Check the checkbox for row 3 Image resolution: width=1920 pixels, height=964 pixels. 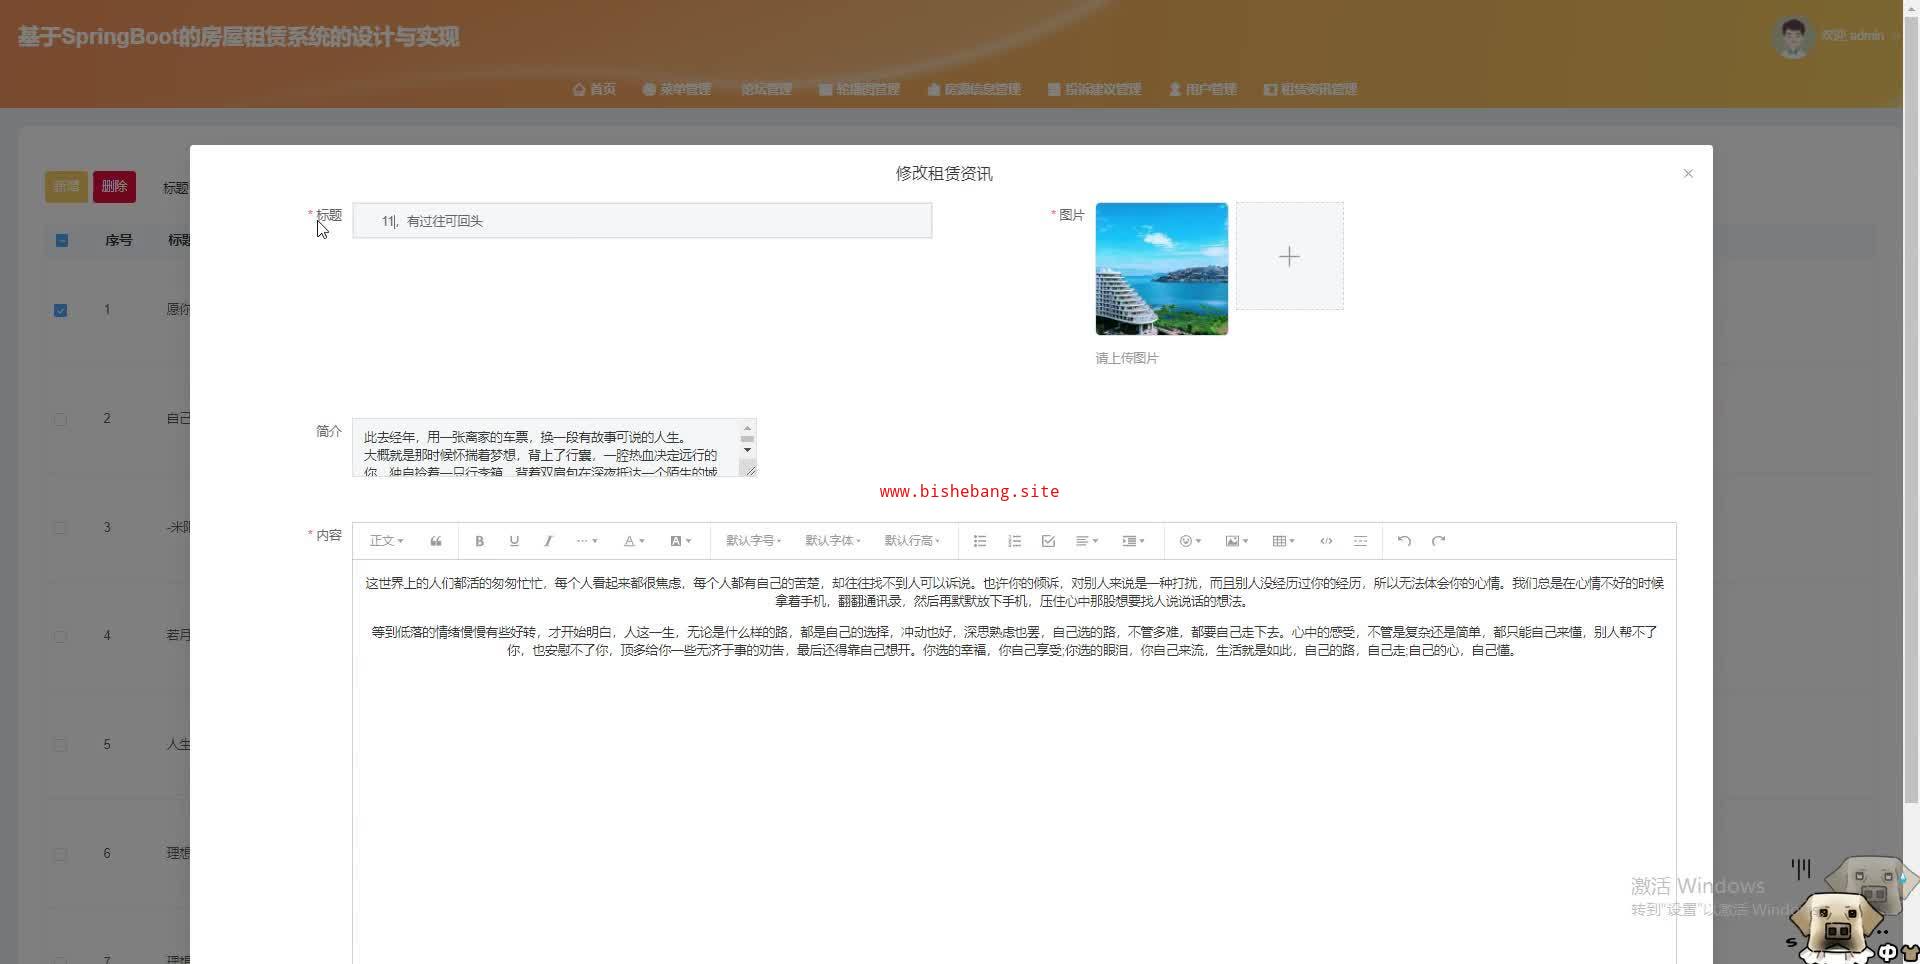pyautogui.click(x=60, y=528)
